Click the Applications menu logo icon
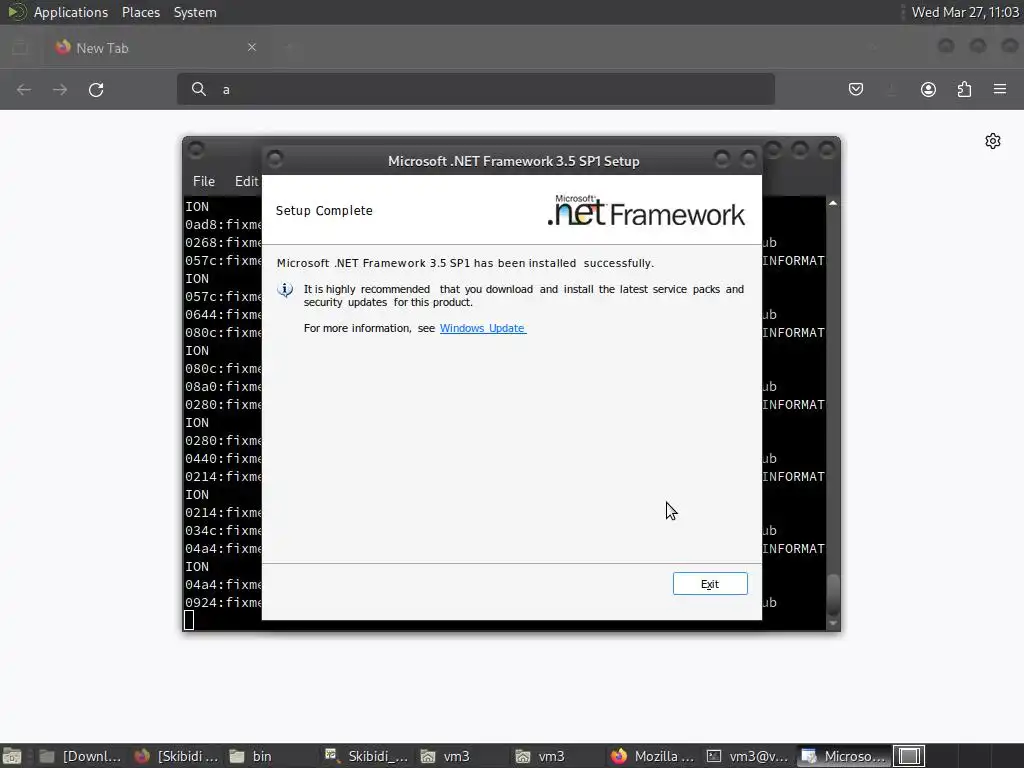The width and height of the screenshot is (1024, 768). [16, 12]
